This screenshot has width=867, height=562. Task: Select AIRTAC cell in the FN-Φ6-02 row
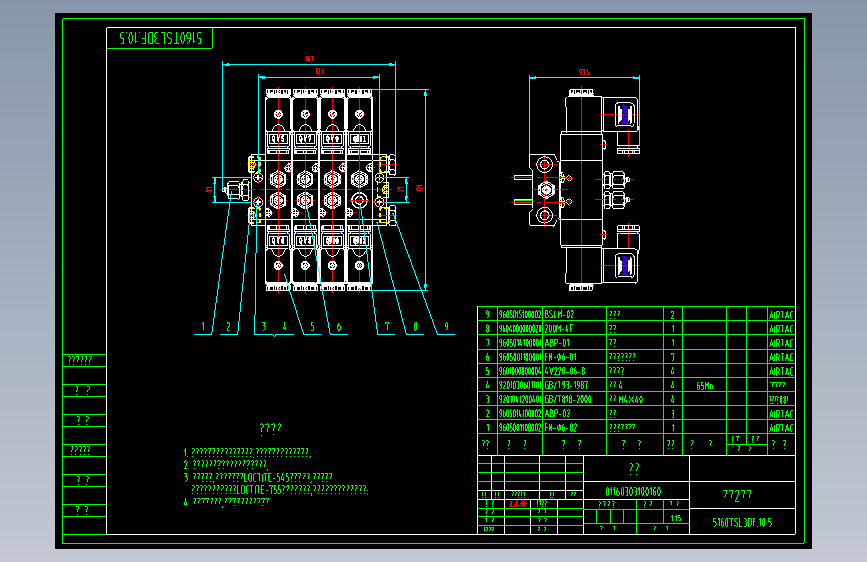[x=781, y=428]
